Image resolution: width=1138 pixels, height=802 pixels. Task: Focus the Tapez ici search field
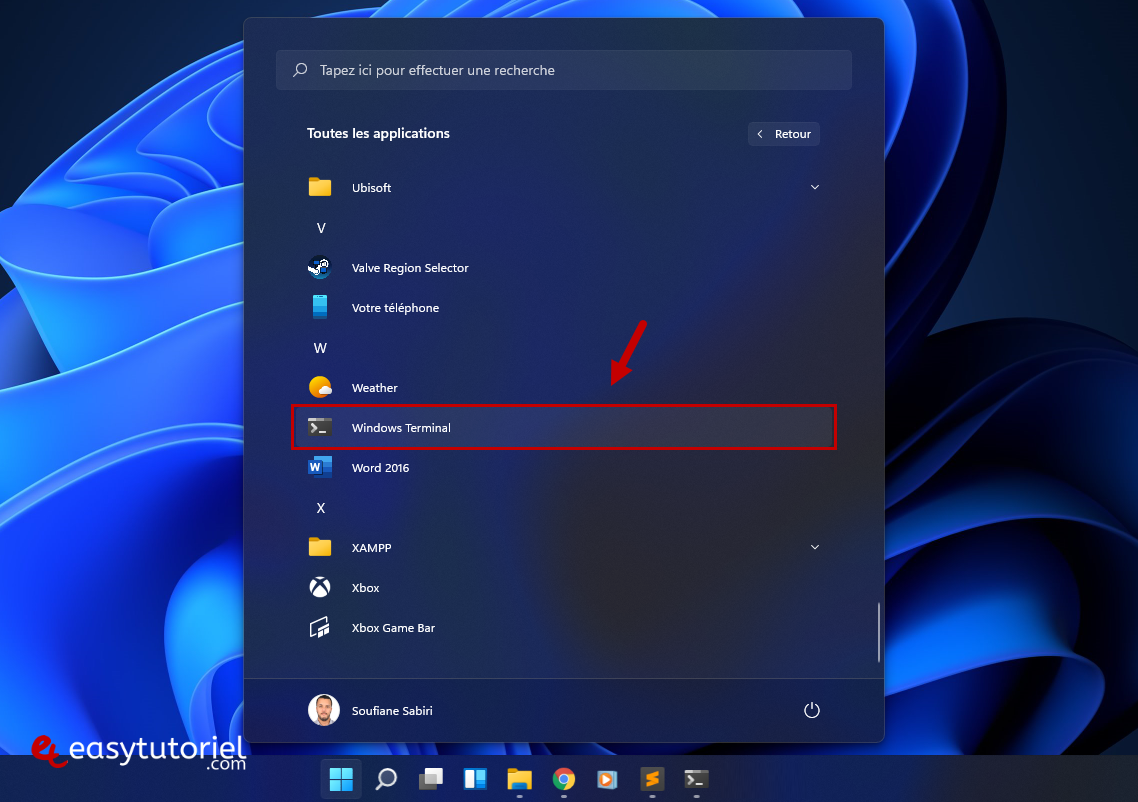click(564, 70)
